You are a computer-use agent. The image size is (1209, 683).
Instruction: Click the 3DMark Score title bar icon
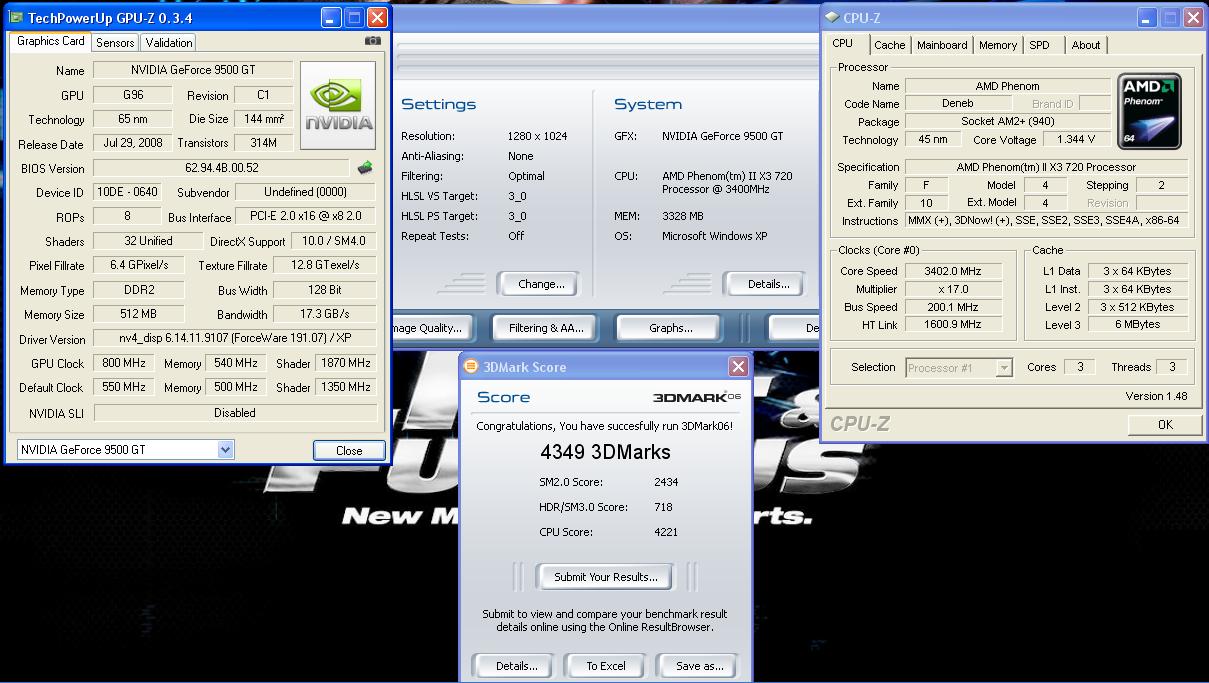coord(471,367)
